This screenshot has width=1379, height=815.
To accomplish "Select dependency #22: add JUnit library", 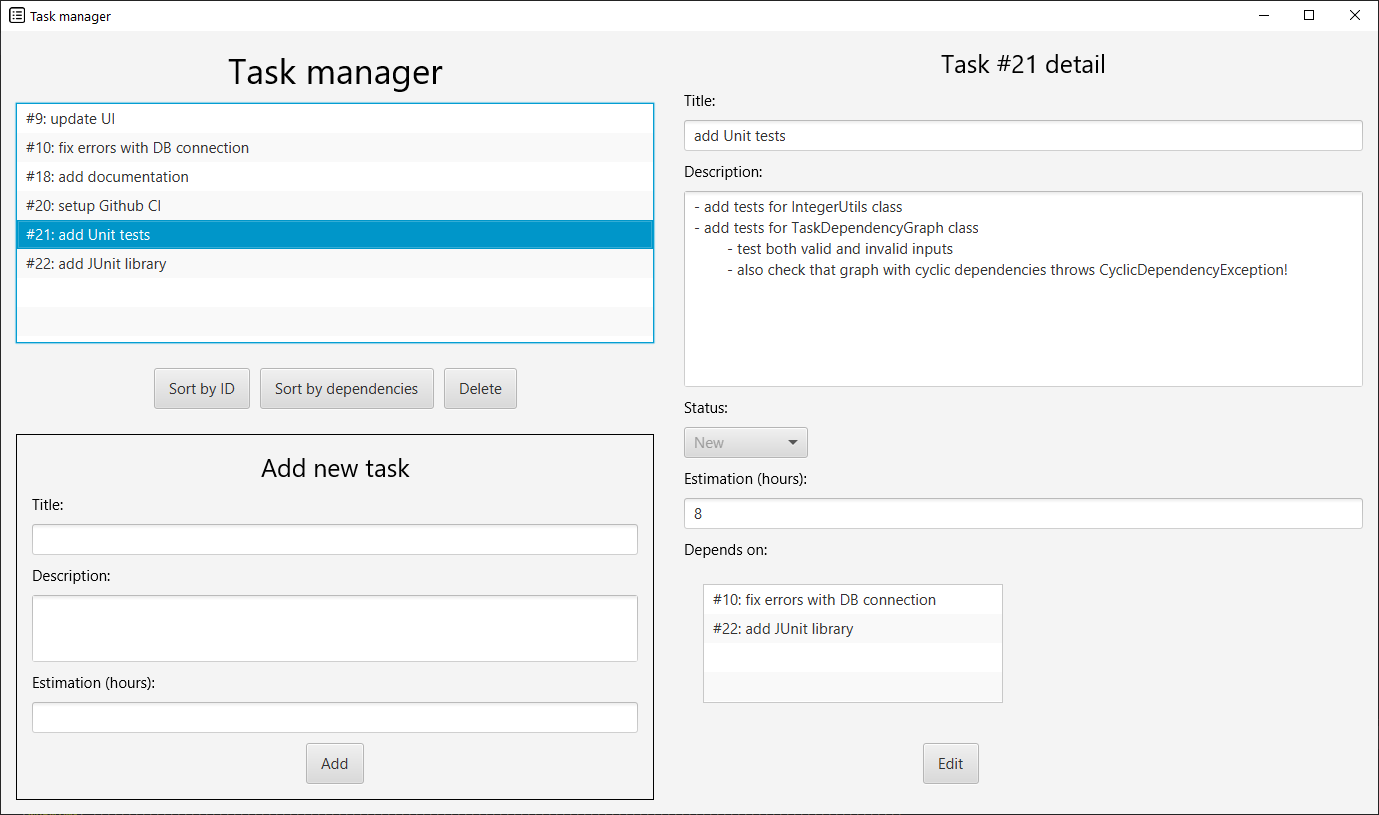I will pyautogui.click(x=853, y=629).
